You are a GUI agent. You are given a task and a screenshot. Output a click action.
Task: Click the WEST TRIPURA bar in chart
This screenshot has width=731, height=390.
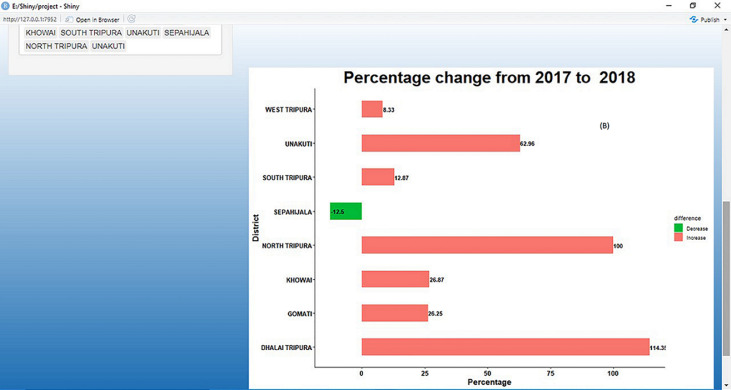click(x=372, y=109)
